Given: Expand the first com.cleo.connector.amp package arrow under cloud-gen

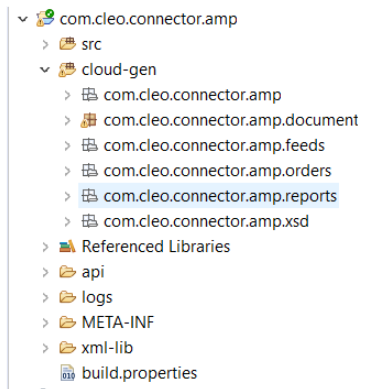Looking at the screenshot, I should tap(68, 95).
